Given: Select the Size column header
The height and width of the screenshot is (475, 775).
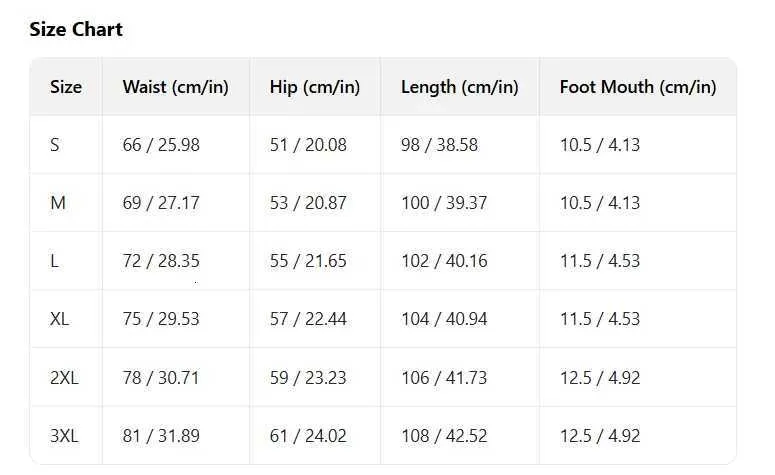Looking at the screenshot, I should tap(66, 87).
